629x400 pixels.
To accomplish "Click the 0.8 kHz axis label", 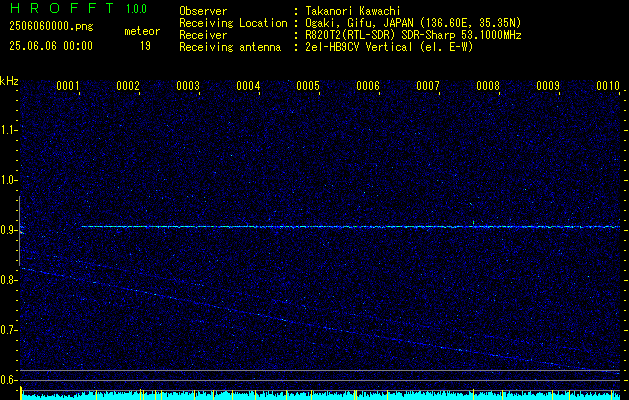I will click(8, 280).
